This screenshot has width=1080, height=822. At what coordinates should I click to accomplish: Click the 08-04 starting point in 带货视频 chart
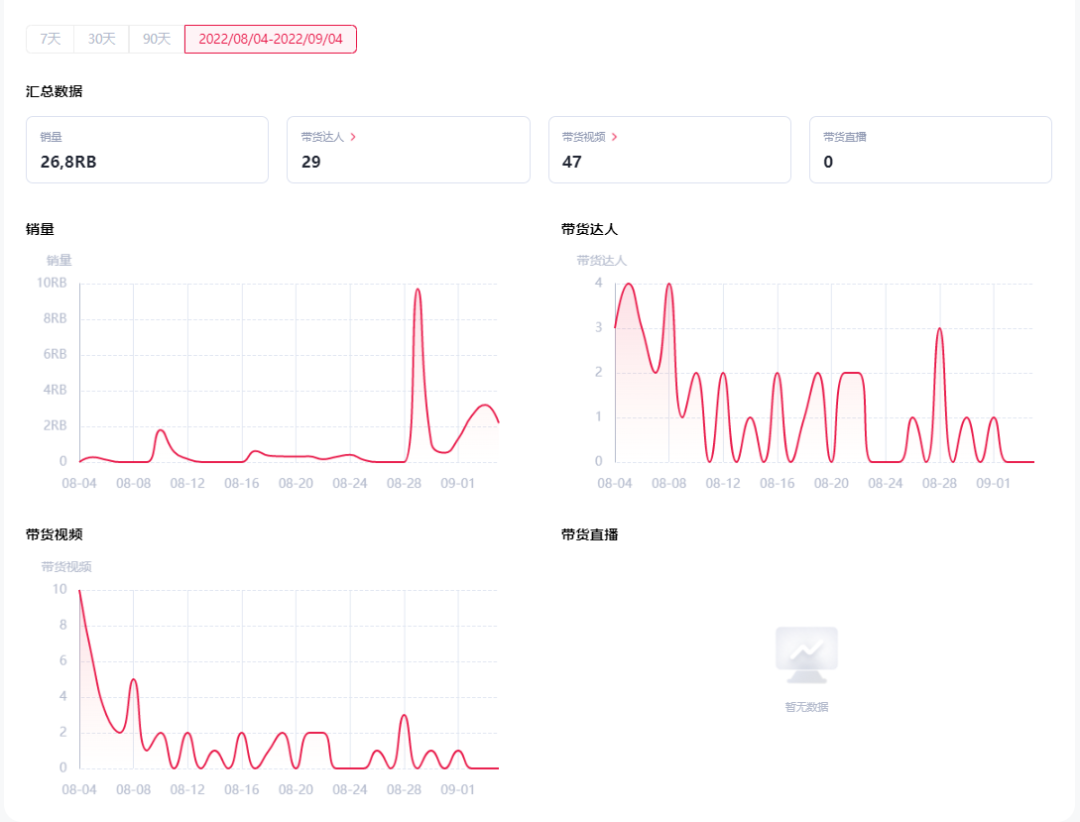[80, 590]
